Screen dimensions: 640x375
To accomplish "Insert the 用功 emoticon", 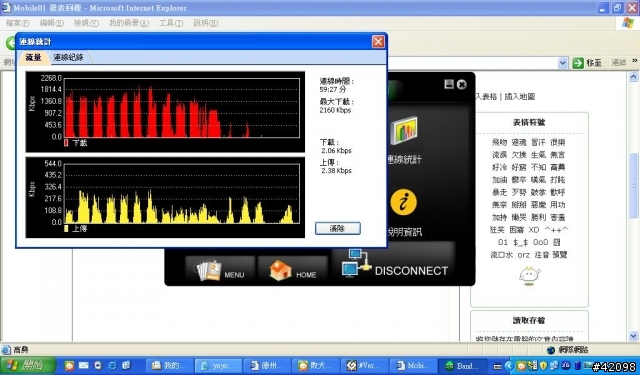I will (558, 205).
